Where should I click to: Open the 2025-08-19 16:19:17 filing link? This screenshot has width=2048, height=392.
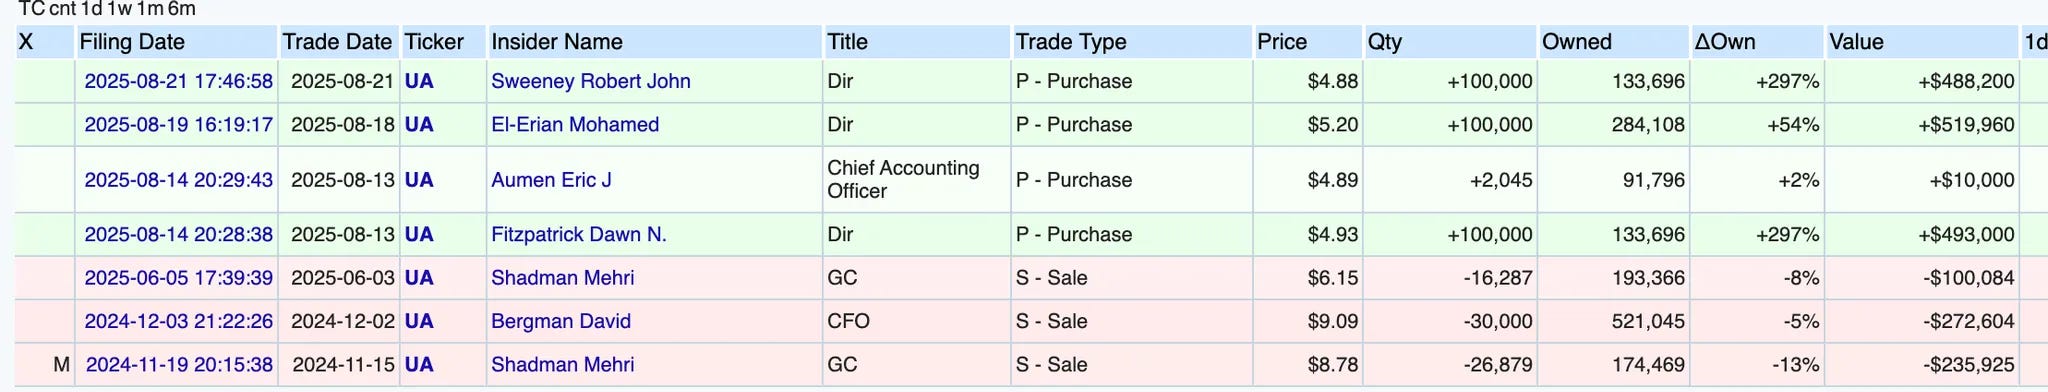point(178,125)
